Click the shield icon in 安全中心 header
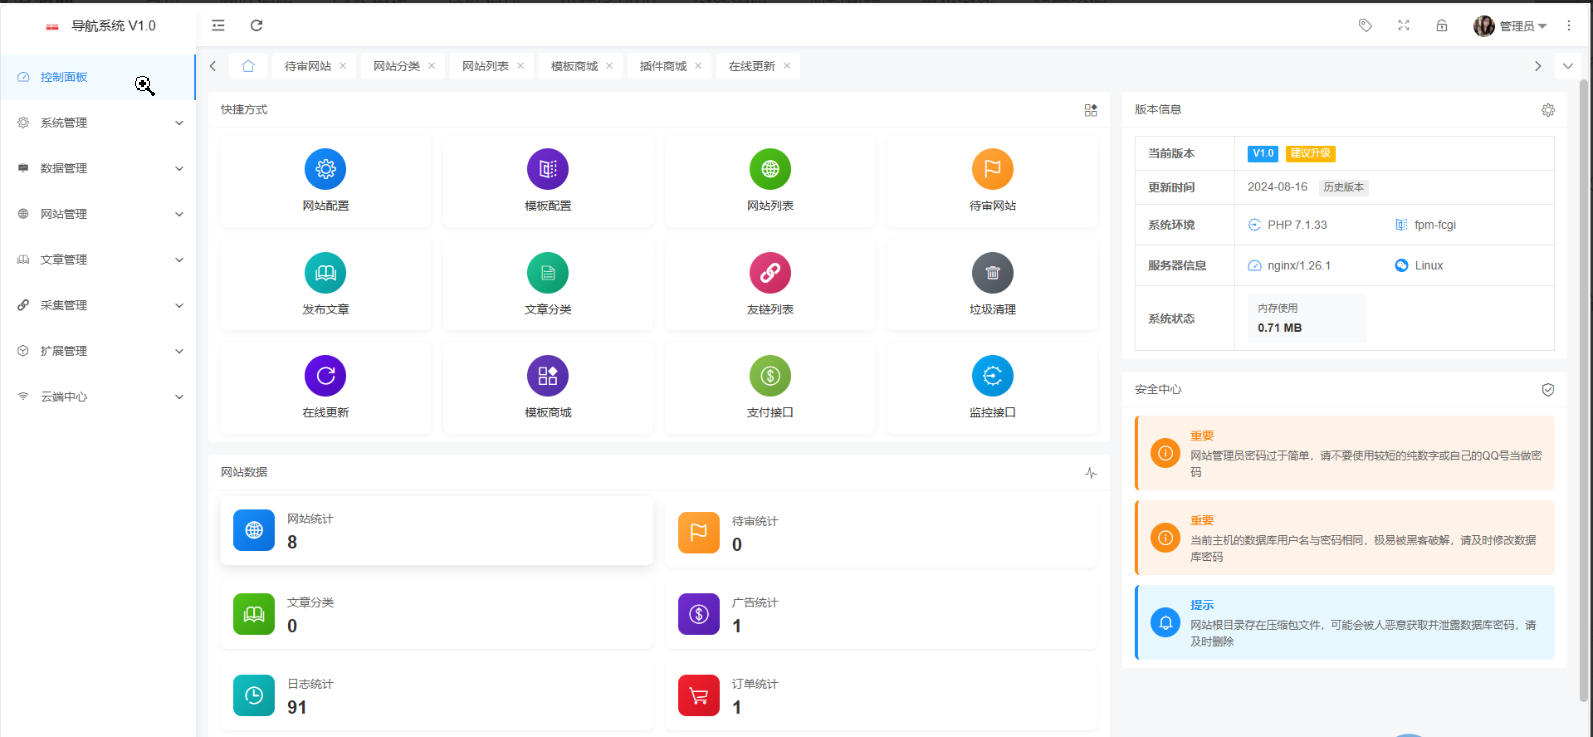The width and height of the screenshot is (1593, 737). [x=1548, y=390]
